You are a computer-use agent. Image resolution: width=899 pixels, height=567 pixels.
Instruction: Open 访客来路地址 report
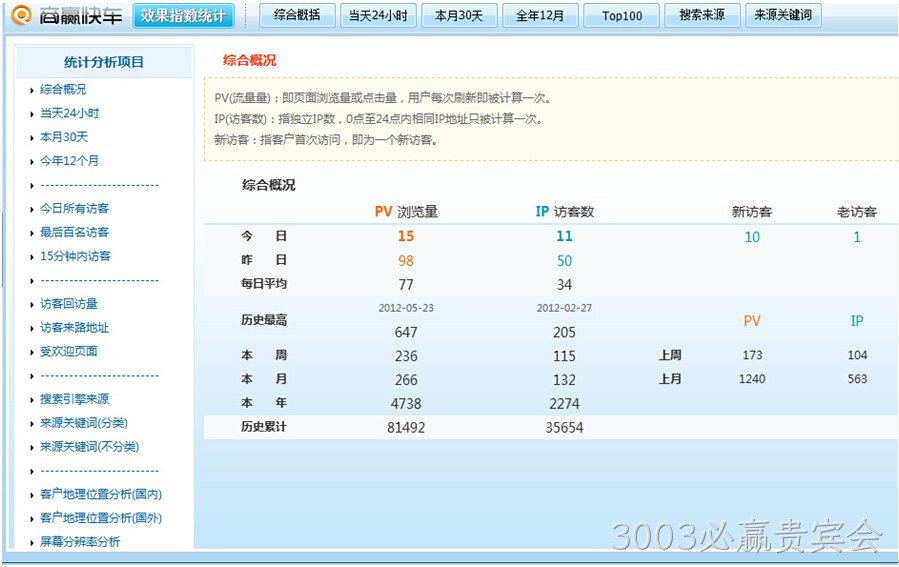[75, 328]
